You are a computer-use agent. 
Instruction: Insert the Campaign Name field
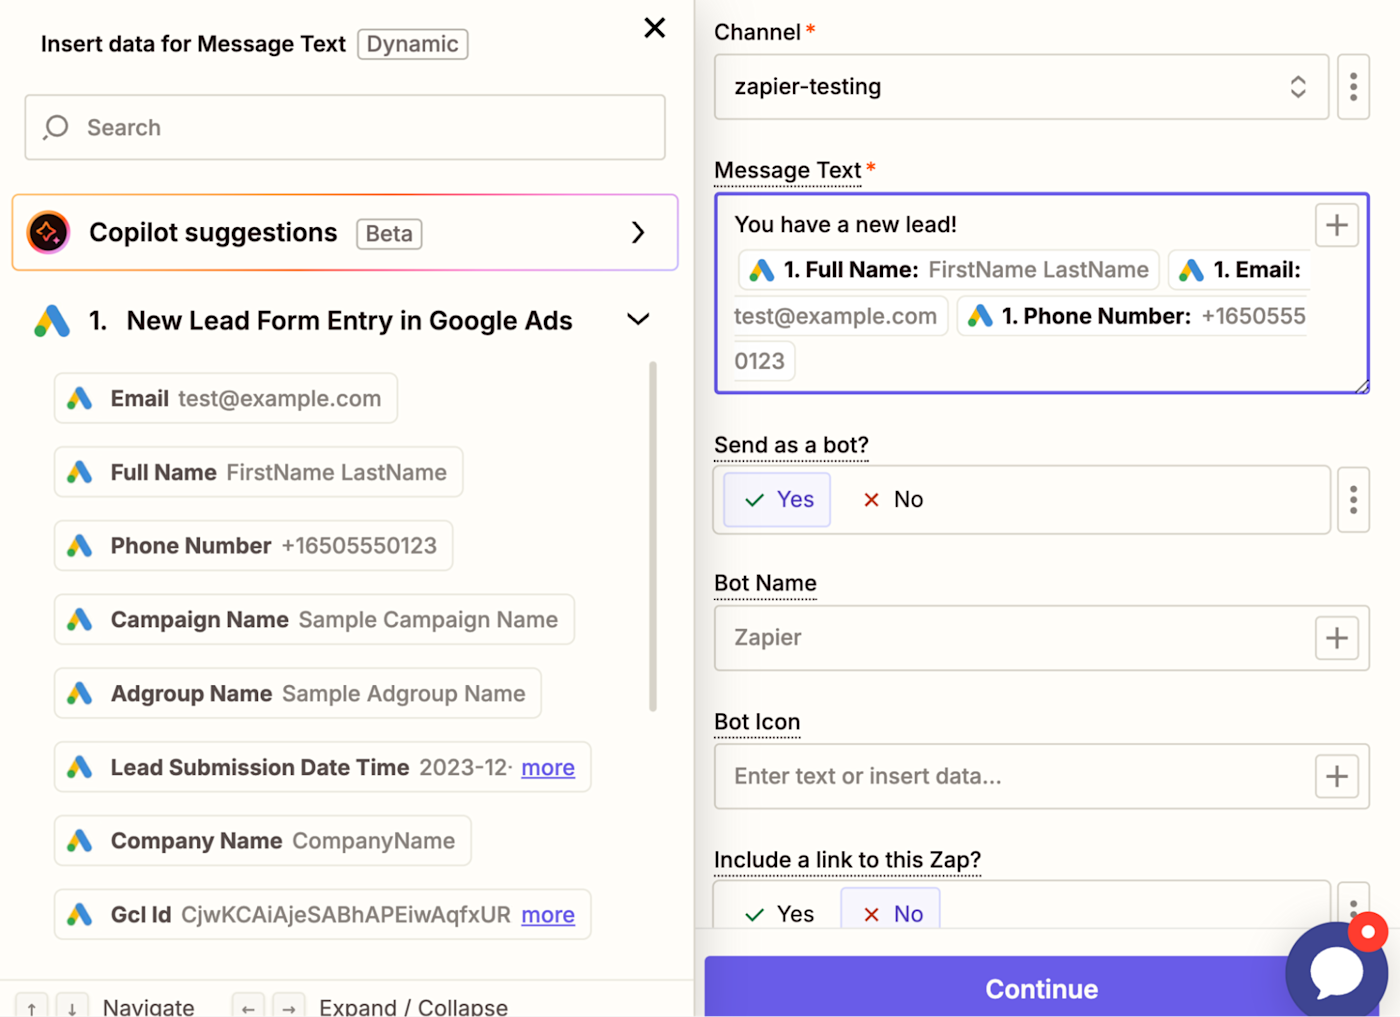click(315, 620)
